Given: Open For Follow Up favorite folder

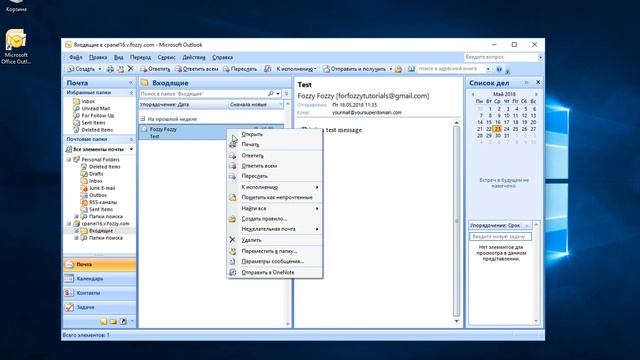Looking at the screenshot, I should [98, 116].
